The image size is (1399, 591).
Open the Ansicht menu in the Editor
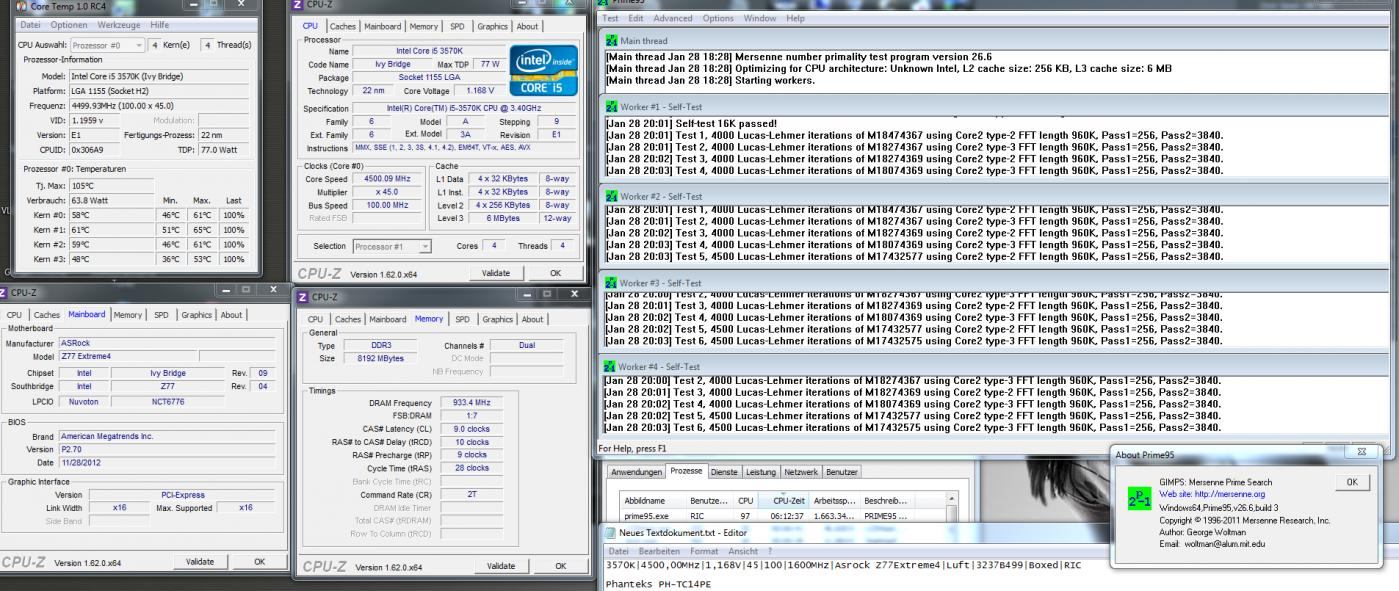(744, 551)
